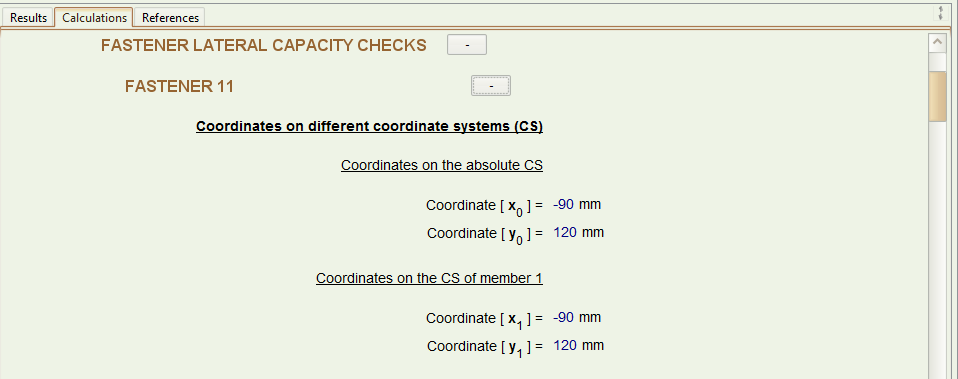Click the scrollbar track below the thumb
The width and height of the screenshot is (958, 379).
click(937, 249)
